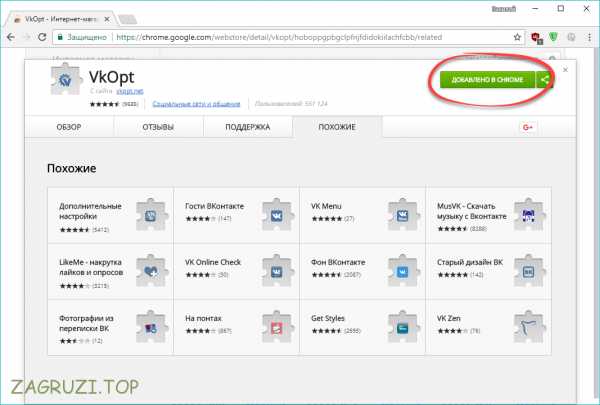Select the ПОХОЖИЕ tab
This screenshot has width=600, height=405.
coord(337,127)
